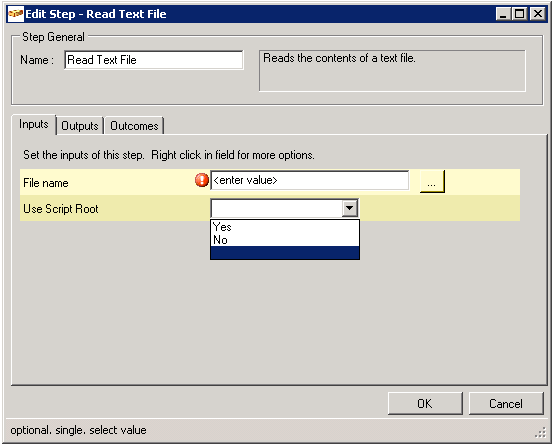Click the application icon in title bar
Image resolution: width=553 pixels, height=446 pixels.
coord(16,14)
